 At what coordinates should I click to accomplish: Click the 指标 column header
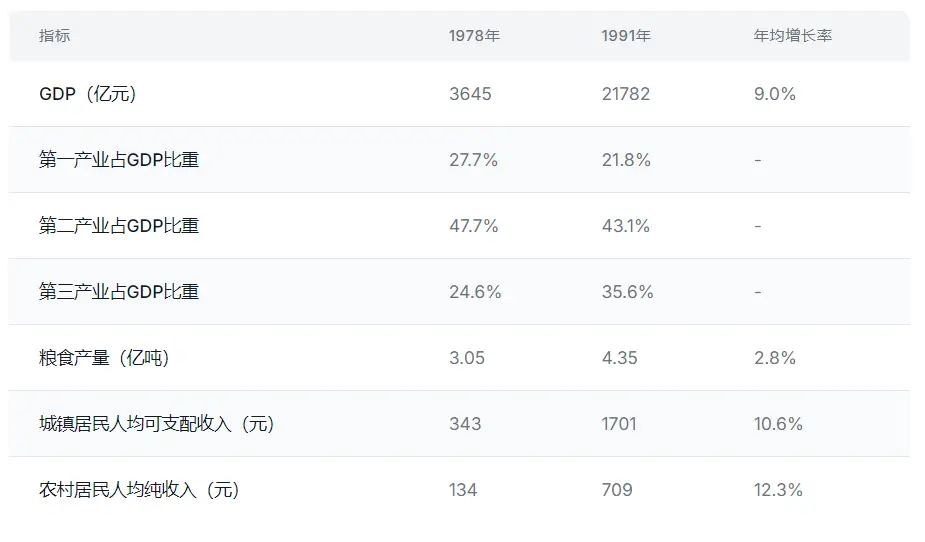55,36
